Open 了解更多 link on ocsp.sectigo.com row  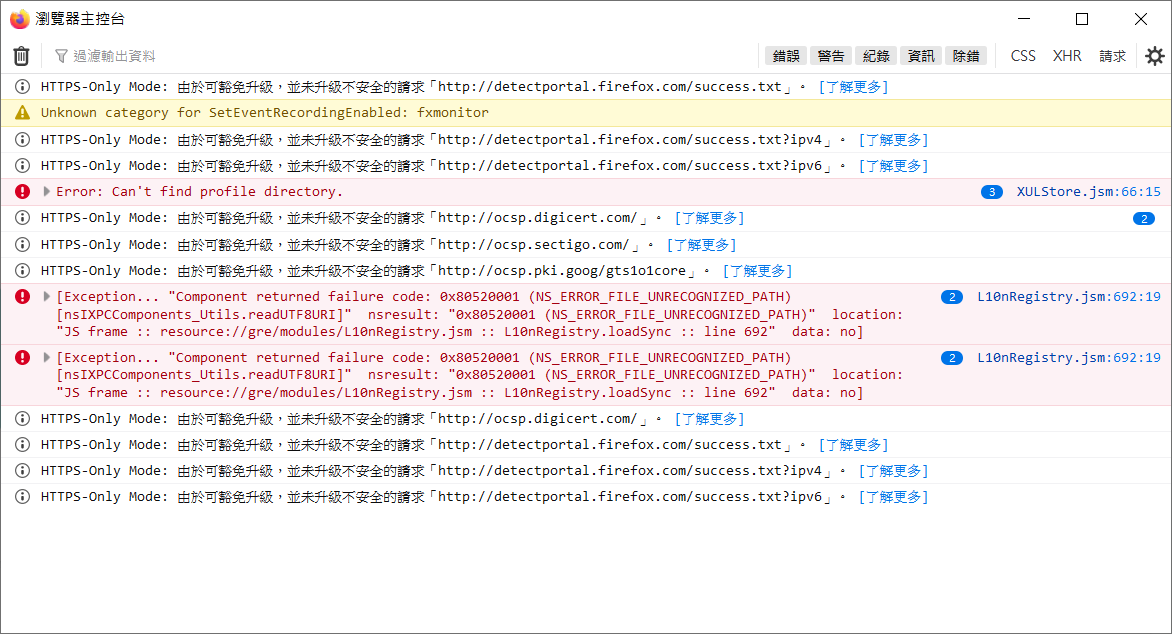pyautogui.click(x=701, y=244)
